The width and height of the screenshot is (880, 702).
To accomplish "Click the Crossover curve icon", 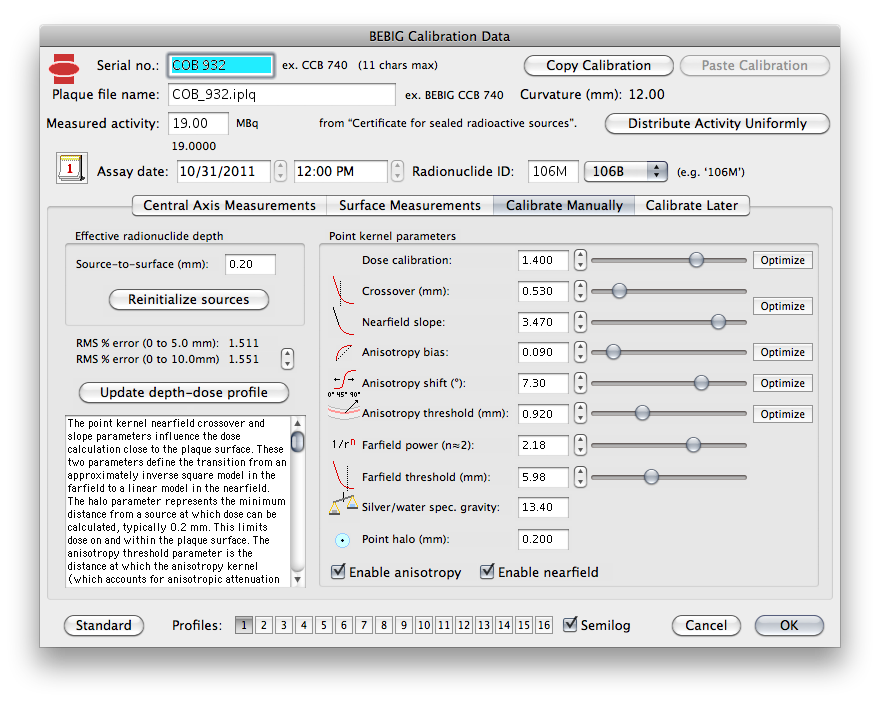I will pyautogui.click(x=342, y=291).
